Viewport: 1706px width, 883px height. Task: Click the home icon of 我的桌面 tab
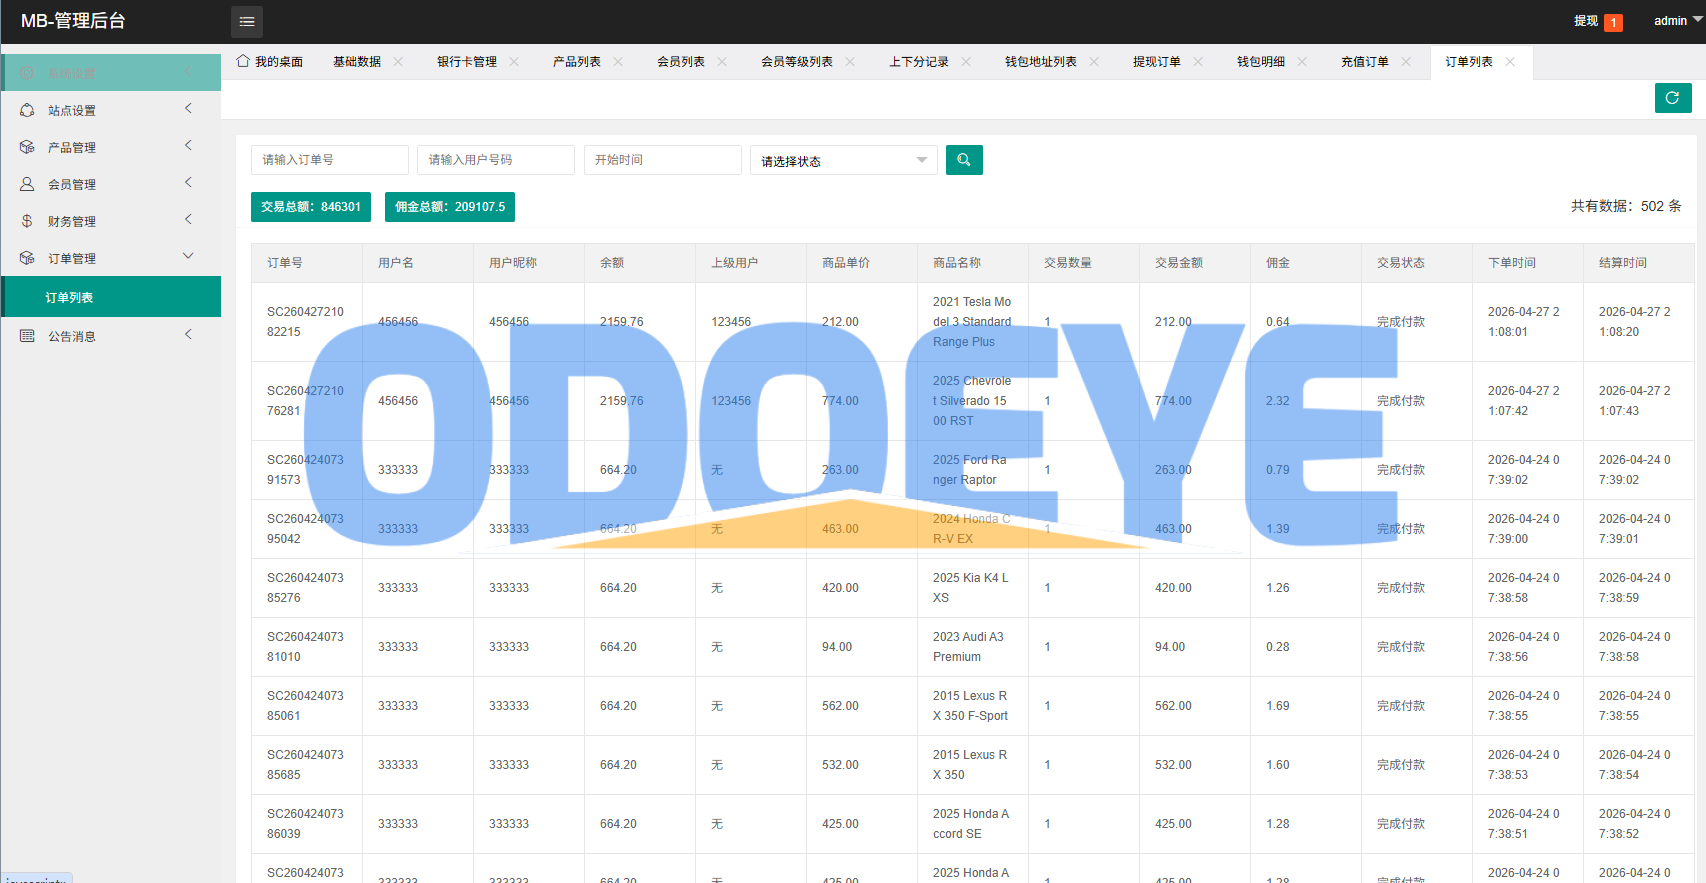tap(243, 61)
